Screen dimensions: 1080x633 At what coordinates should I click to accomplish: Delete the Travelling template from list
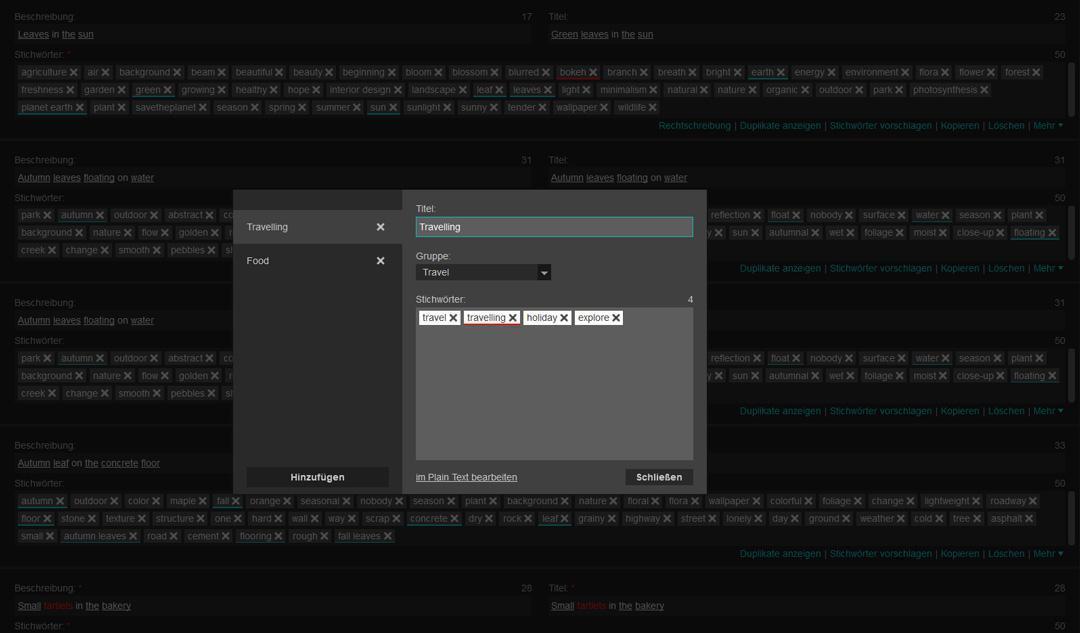(x=380, y=227)
